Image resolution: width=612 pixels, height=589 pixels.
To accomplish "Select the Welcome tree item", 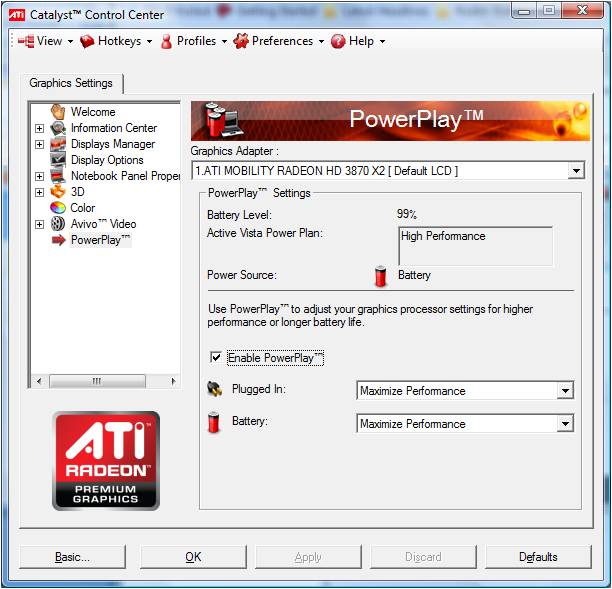I will tap(93, 112).
